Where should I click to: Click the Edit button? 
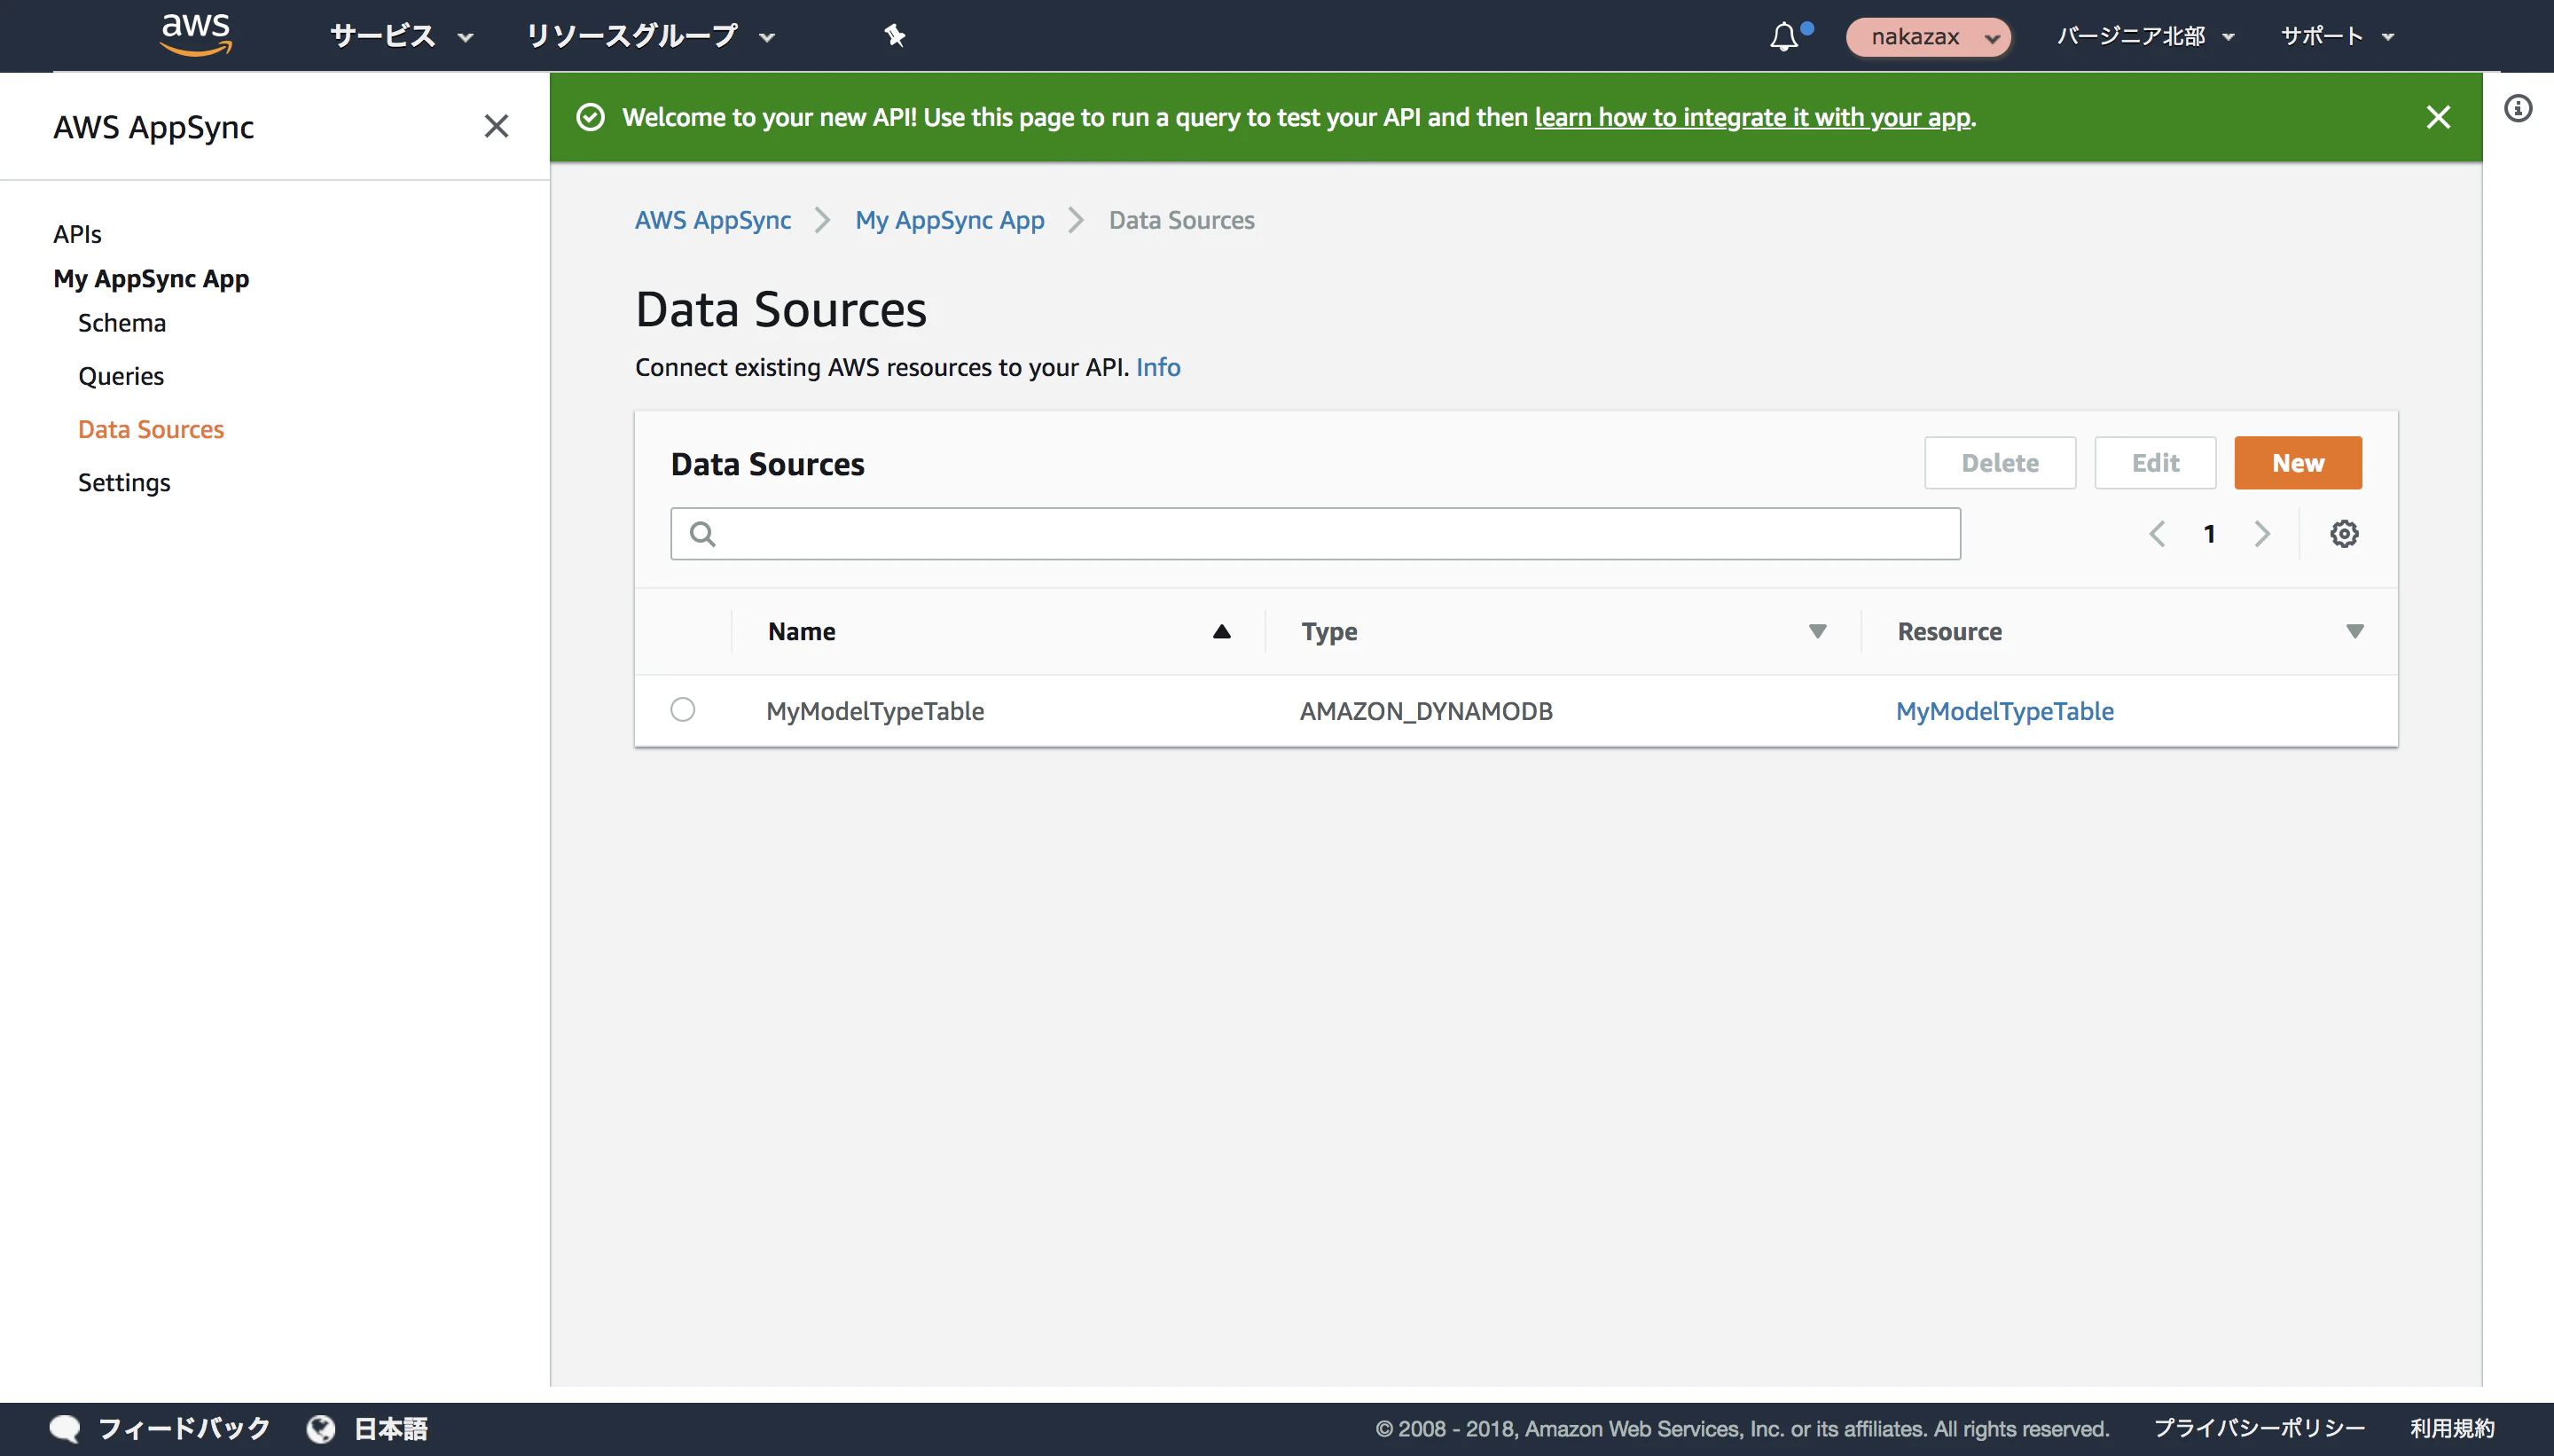(2155, 463)
